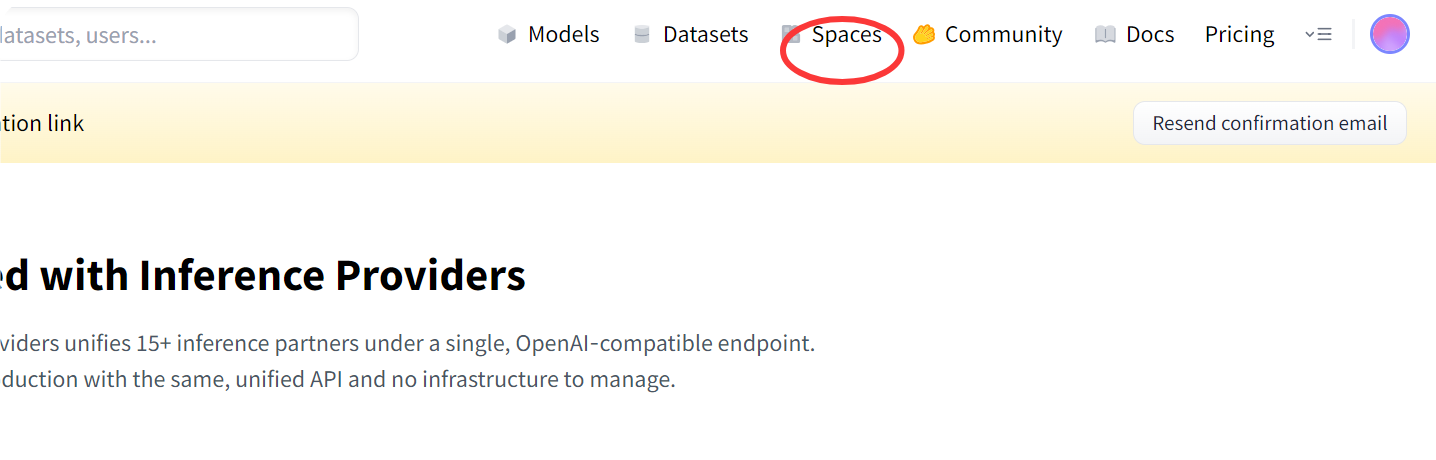
Task: Open the Community section
Action: (x=1003, y=35)
